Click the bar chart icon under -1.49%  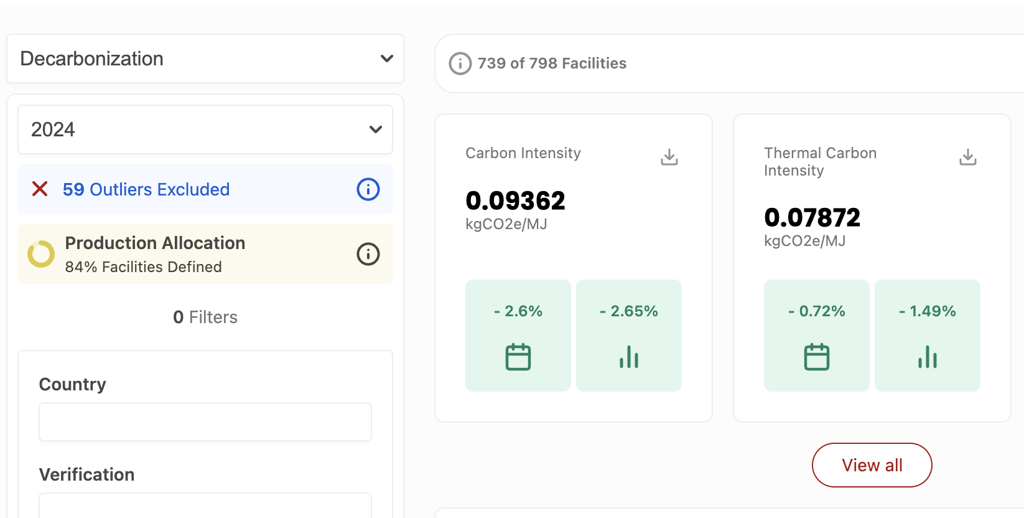(927, 357)
